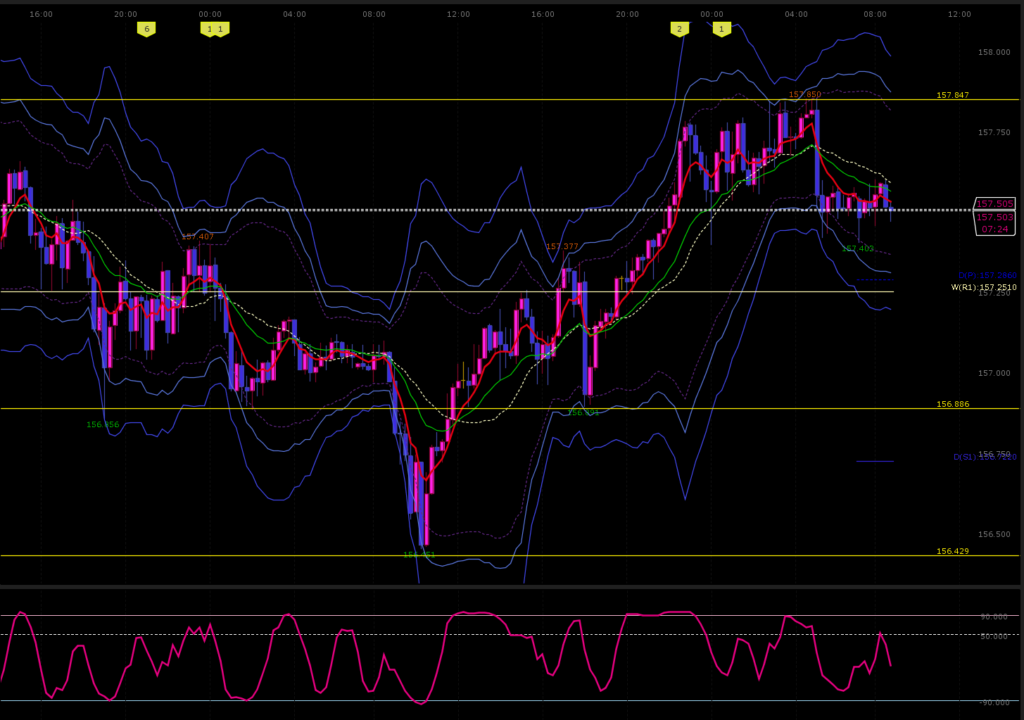This screenshot has height=720, width=1024.
Task: Click the 157.403 green swing low annotation
Action: coord(857,249)
